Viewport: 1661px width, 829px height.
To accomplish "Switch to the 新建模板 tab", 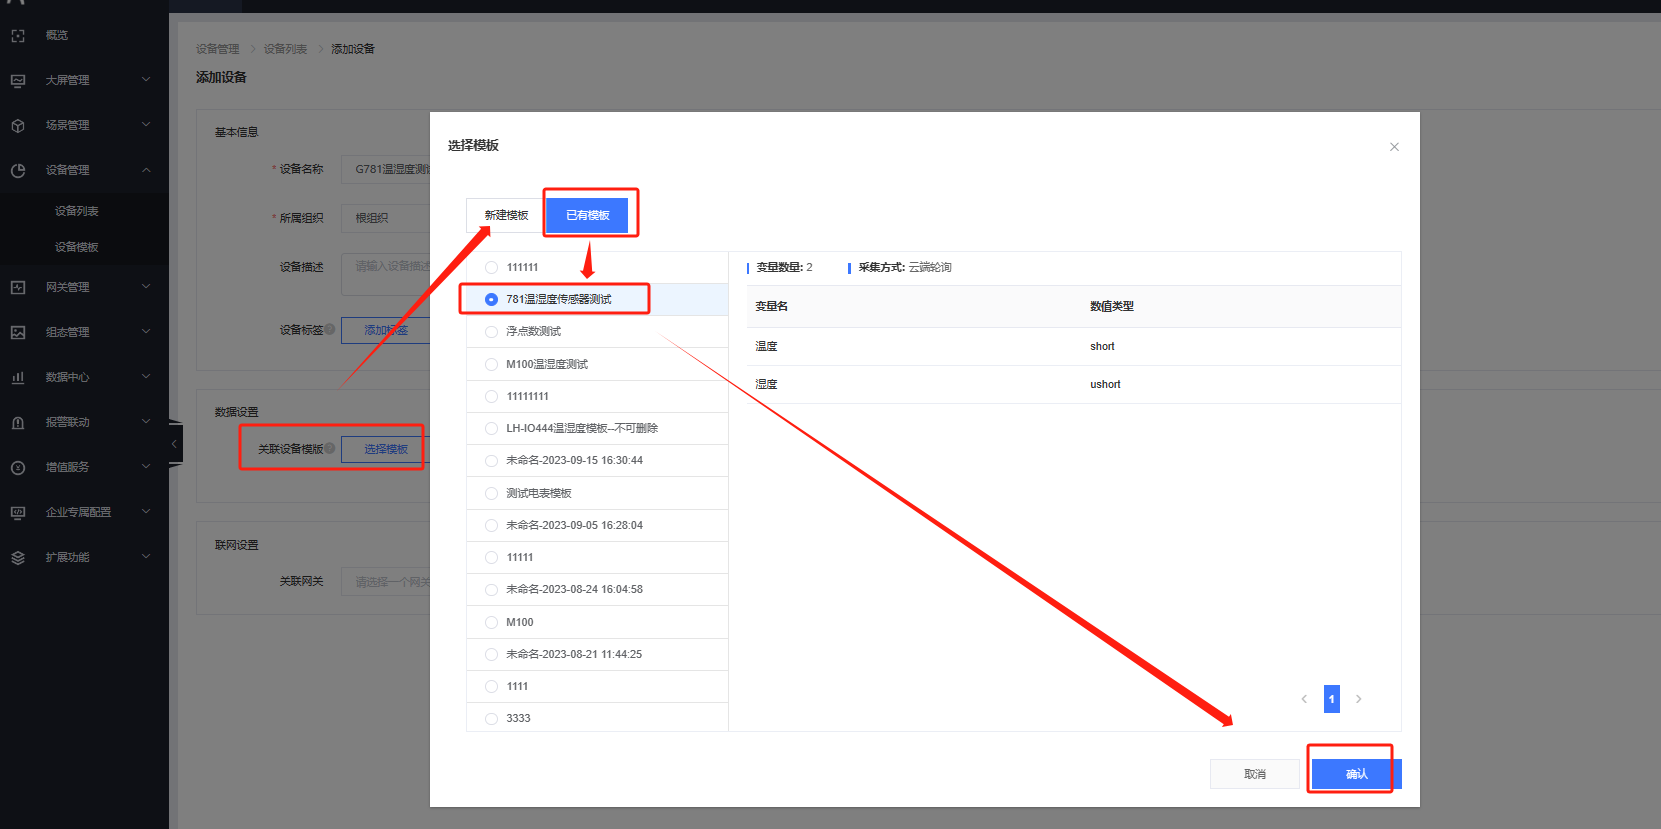I will point(506,215).
